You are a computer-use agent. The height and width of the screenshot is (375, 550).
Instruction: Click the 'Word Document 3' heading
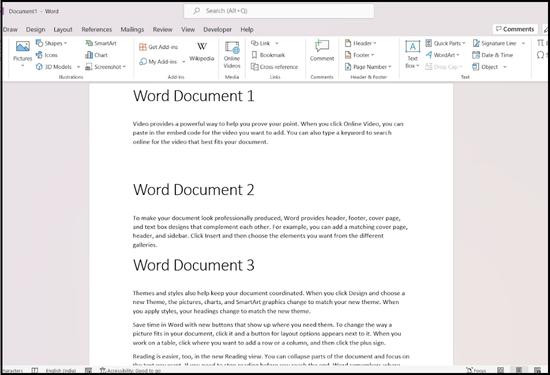click(194, 265)
